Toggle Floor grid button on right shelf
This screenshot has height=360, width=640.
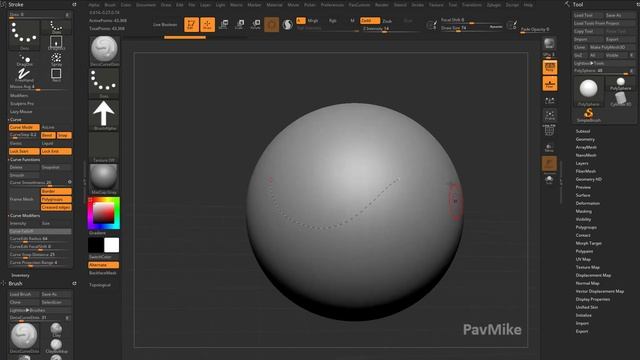[x=550, y=84]
